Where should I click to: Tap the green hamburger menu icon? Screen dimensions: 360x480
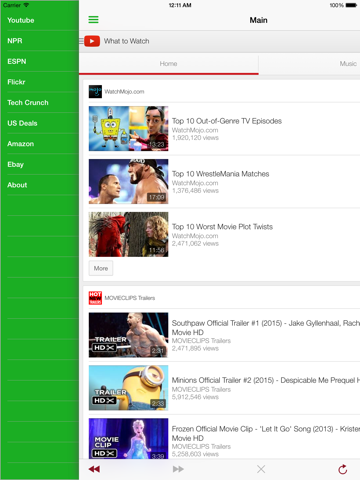pos(93,20)
